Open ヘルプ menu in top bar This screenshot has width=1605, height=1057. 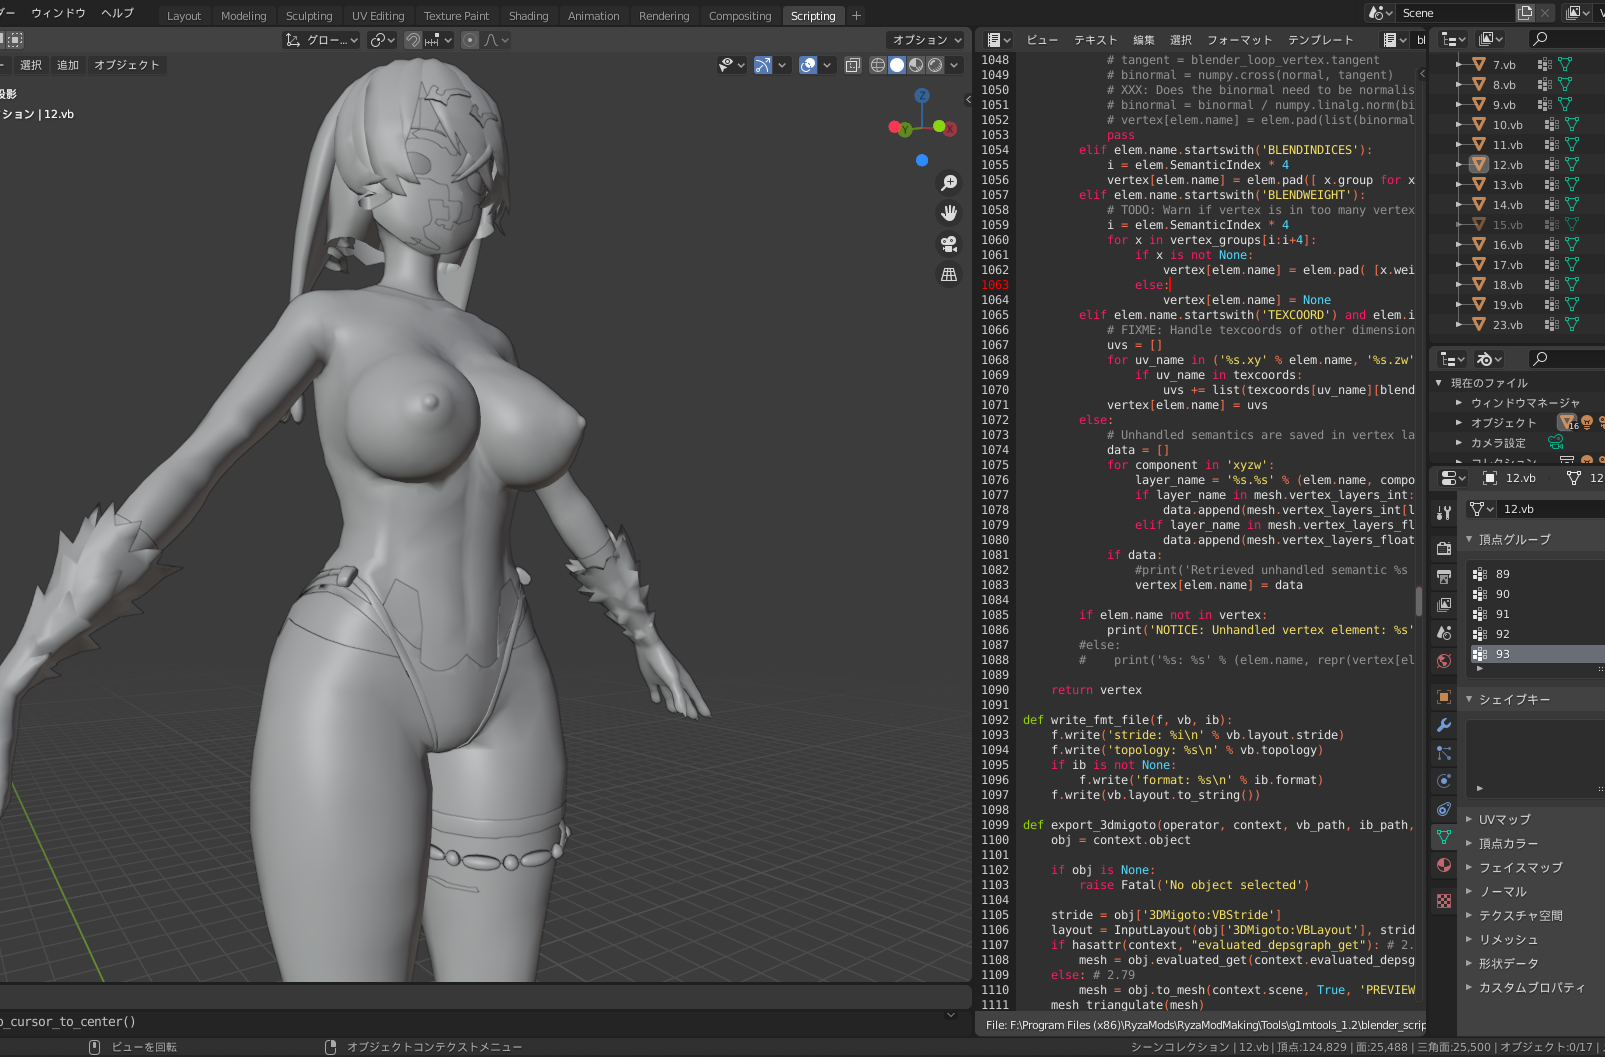(117, 13)
